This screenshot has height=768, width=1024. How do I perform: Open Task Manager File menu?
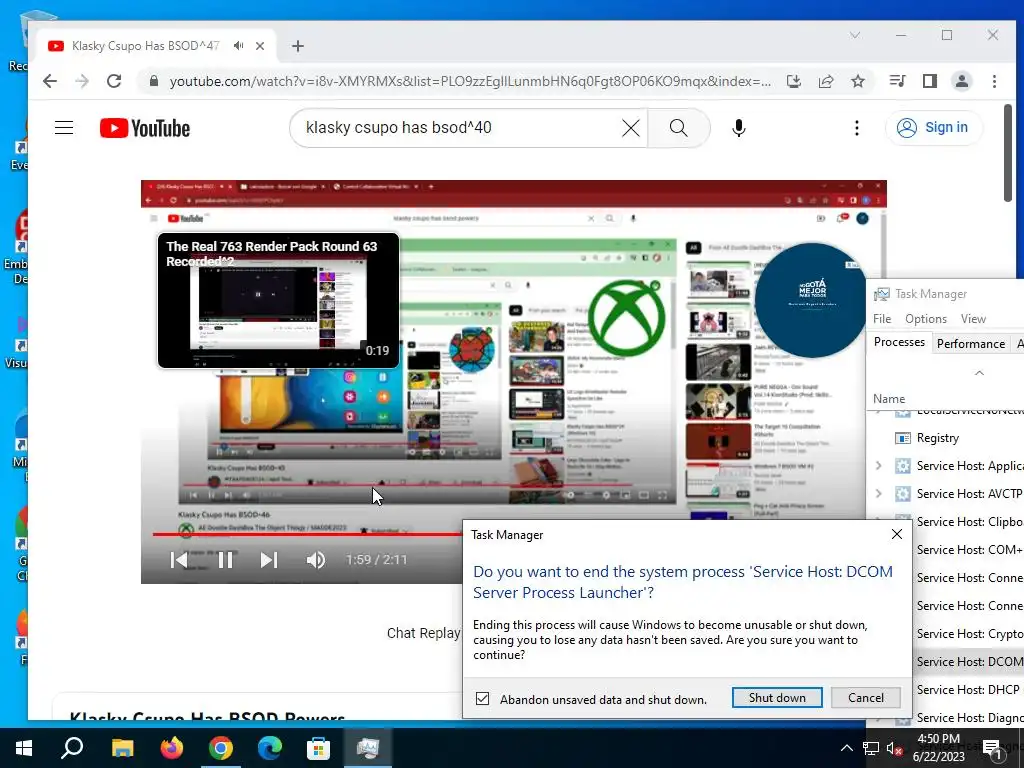pyautogui.click(x=882, y=319)
